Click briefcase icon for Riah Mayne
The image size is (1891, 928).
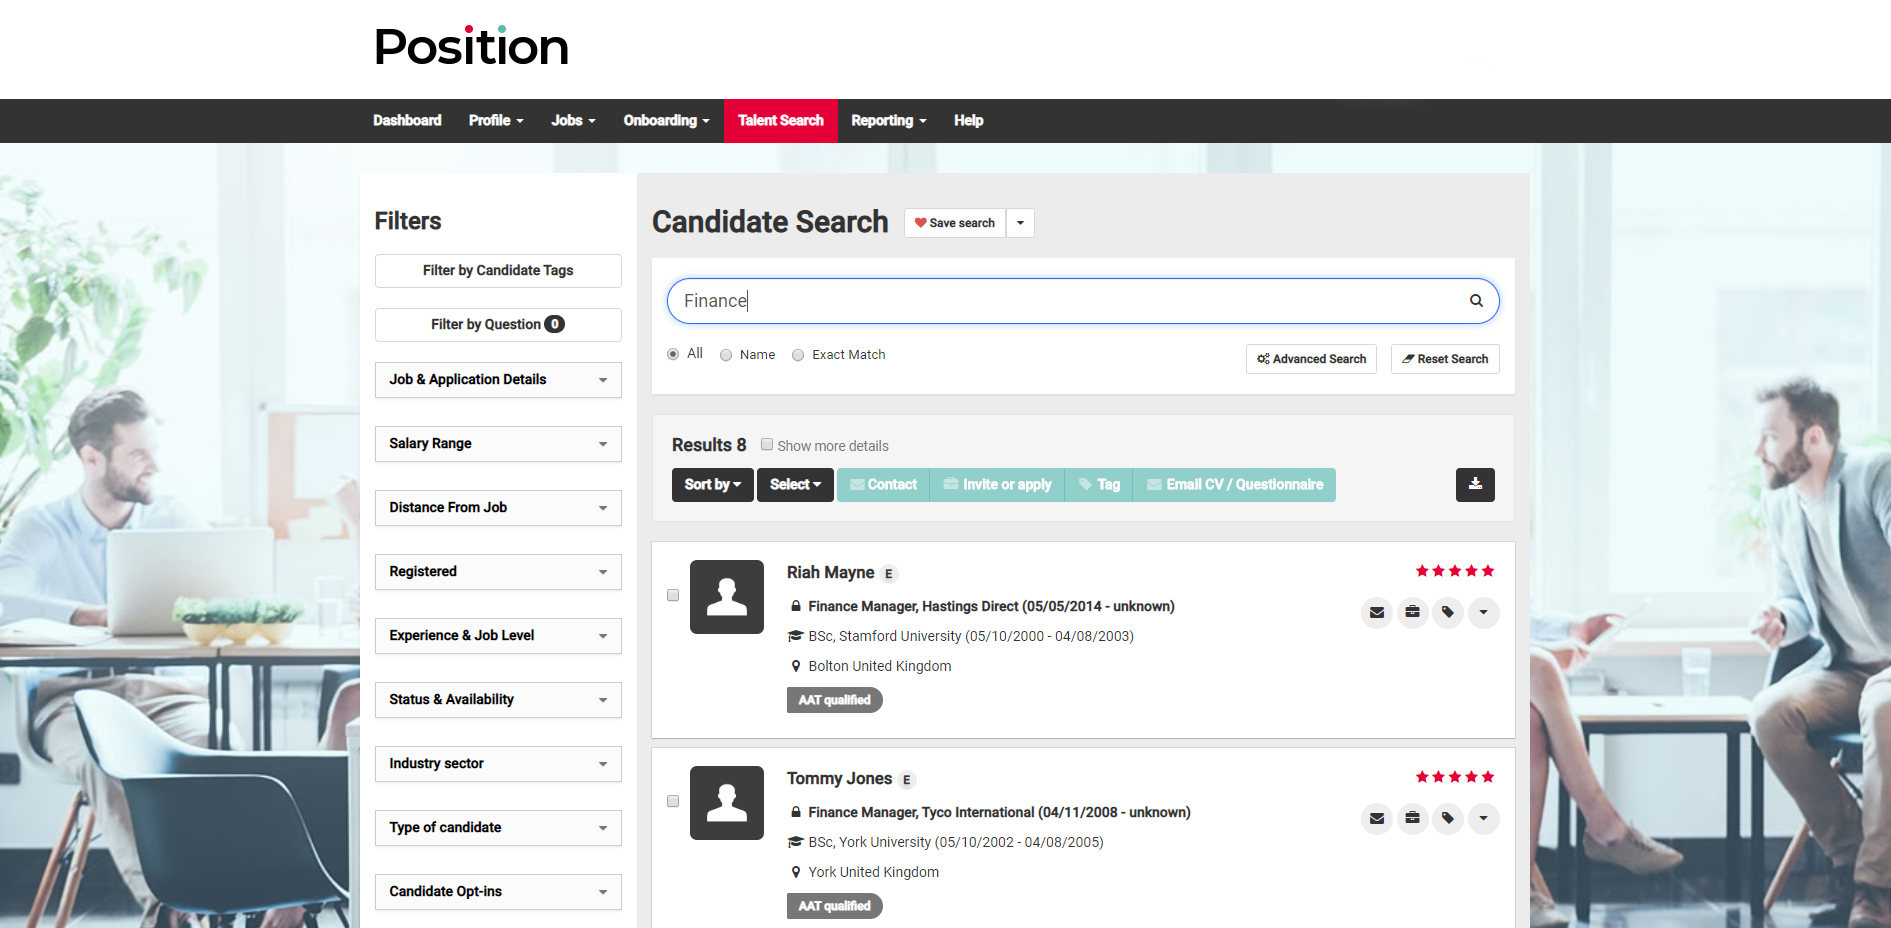(x=1412, y=612)
